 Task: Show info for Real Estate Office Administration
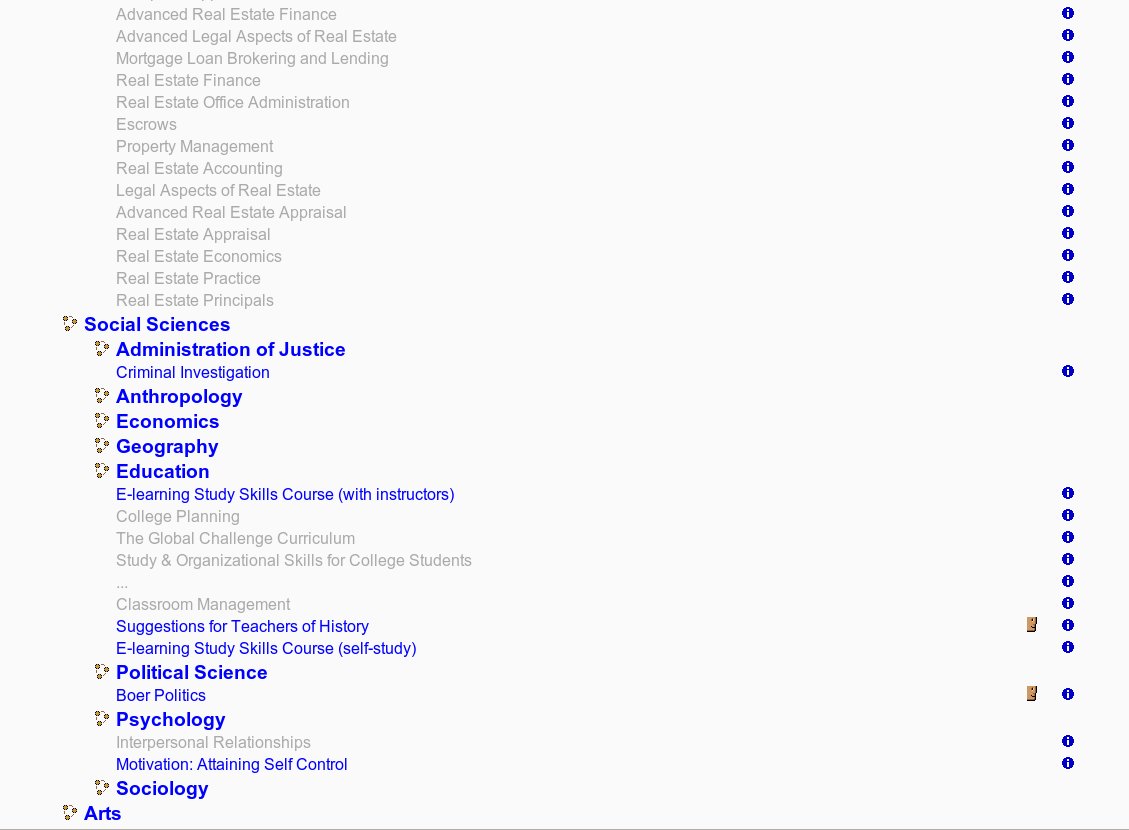pyautogui.click(x=1068, y=101)
